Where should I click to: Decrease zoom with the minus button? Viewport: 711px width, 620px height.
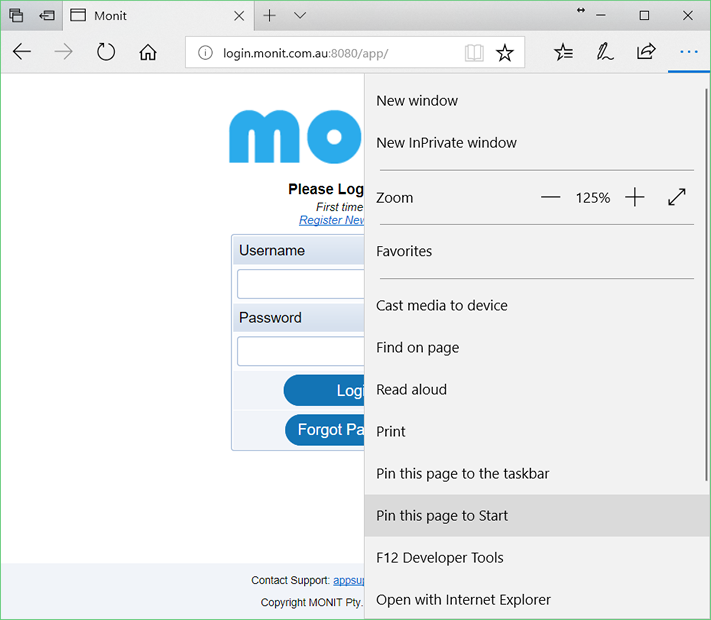pyautogui.click(x=550, y=197)
